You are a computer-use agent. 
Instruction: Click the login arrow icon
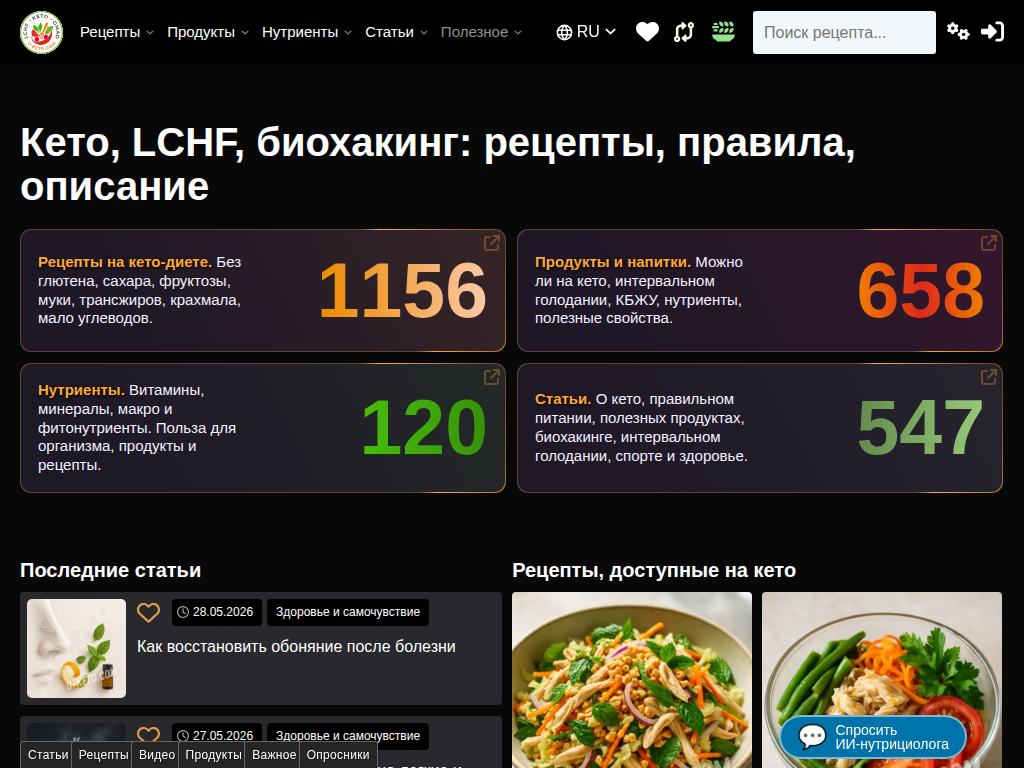[x=992, y=31]
